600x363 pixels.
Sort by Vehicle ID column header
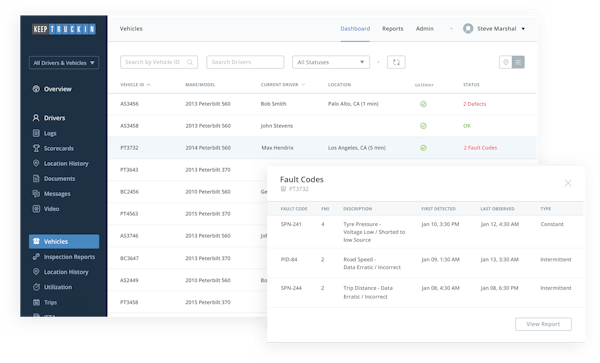tap(135, 85)
